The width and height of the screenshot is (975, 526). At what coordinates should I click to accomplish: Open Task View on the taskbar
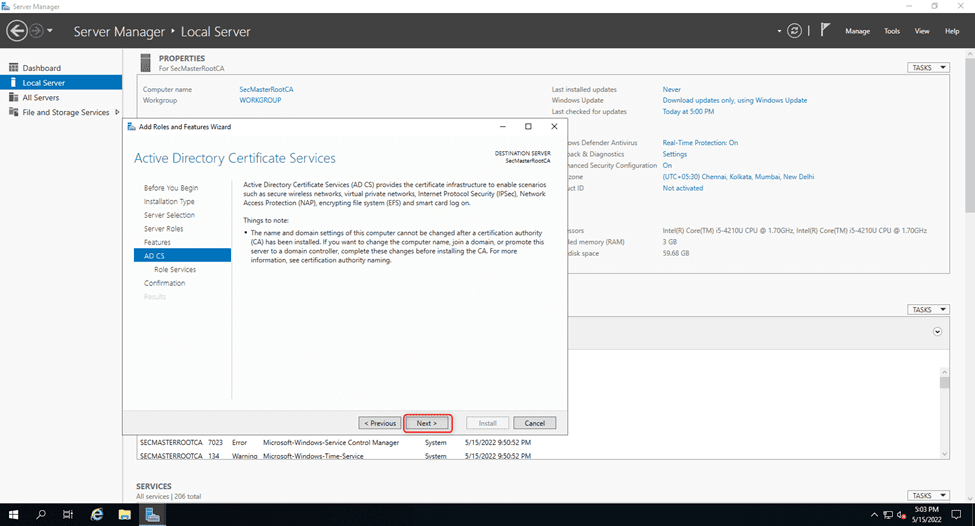(x=68, y=515)
